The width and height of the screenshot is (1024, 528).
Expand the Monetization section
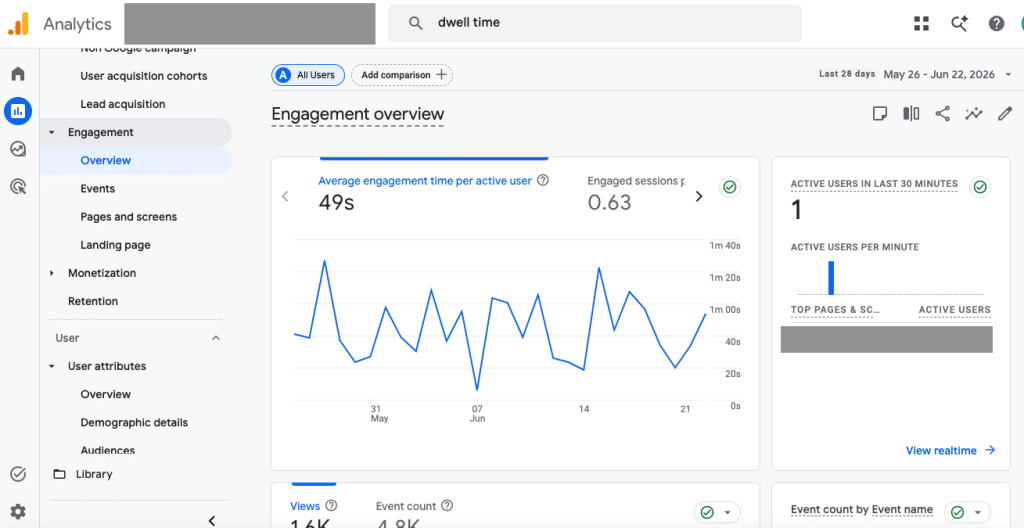[52, 273]
